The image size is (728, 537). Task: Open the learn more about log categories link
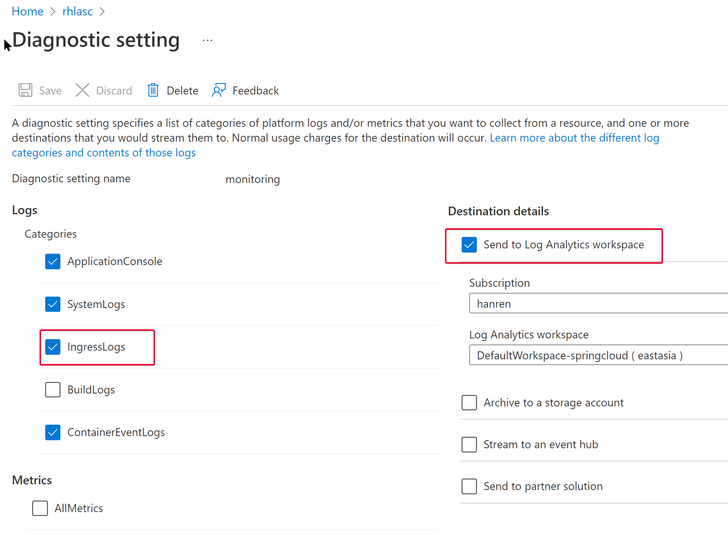point(574,138)
